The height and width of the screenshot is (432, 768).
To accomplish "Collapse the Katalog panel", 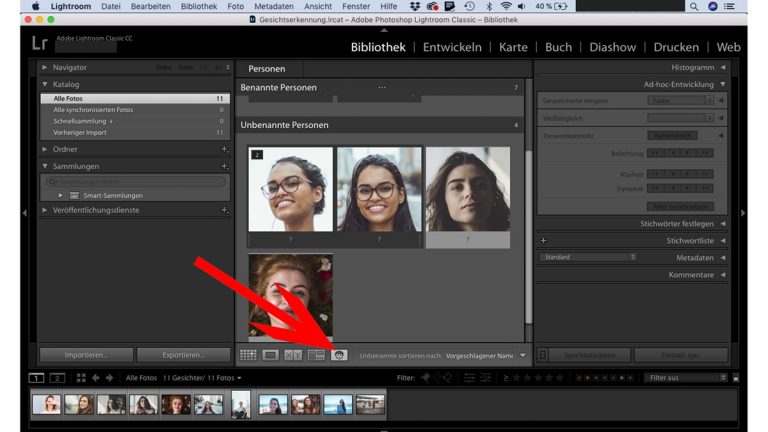I will point(45,84).
